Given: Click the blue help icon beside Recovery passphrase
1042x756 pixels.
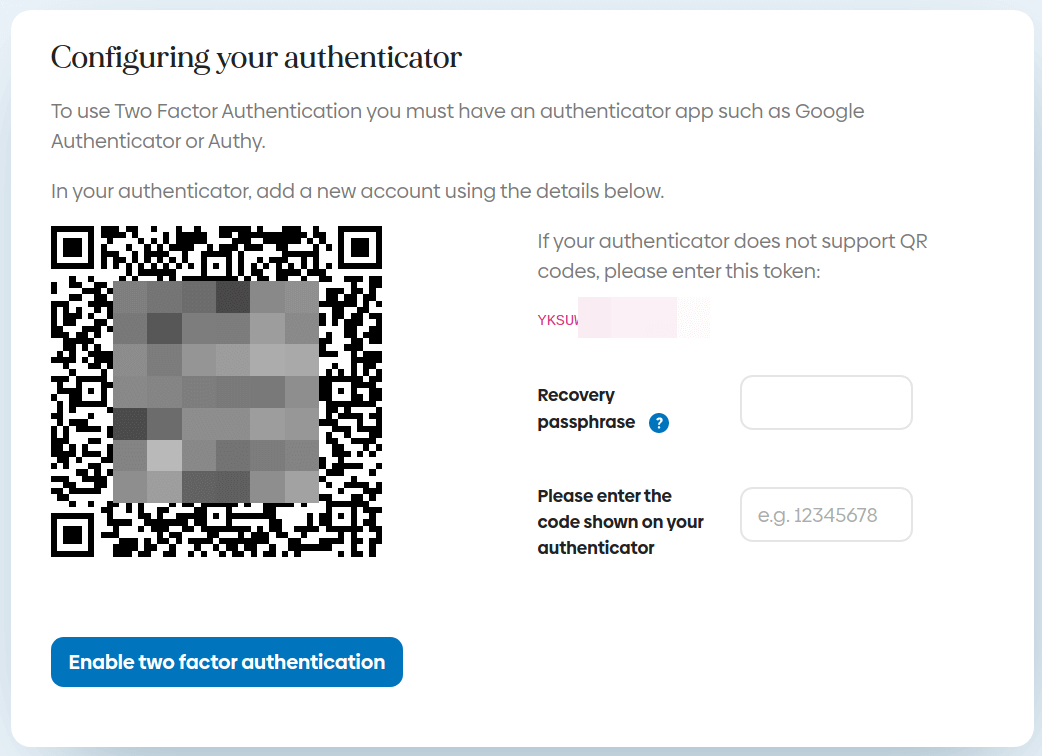Looking at the screenshot, I should pyautogui.click(x=659, y=423).
